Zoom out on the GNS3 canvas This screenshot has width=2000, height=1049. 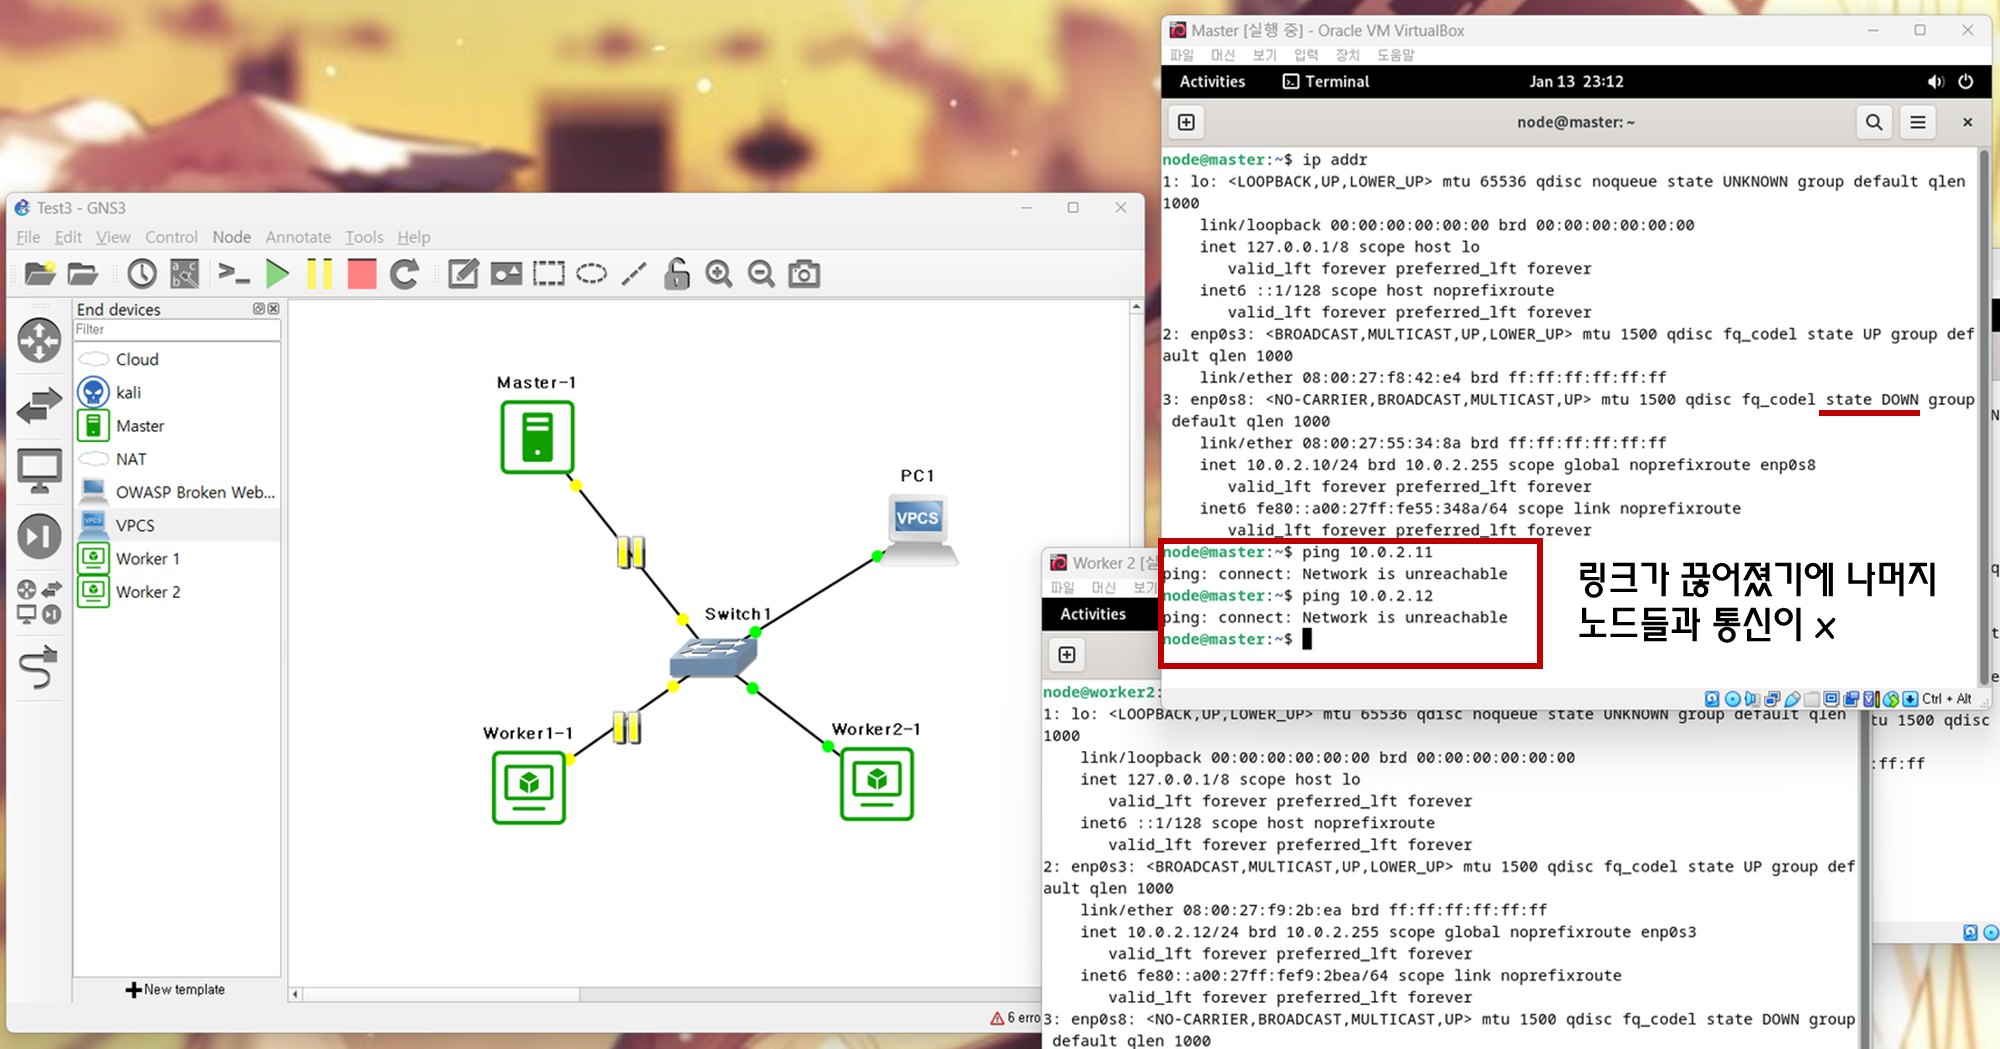click(761, 273)
